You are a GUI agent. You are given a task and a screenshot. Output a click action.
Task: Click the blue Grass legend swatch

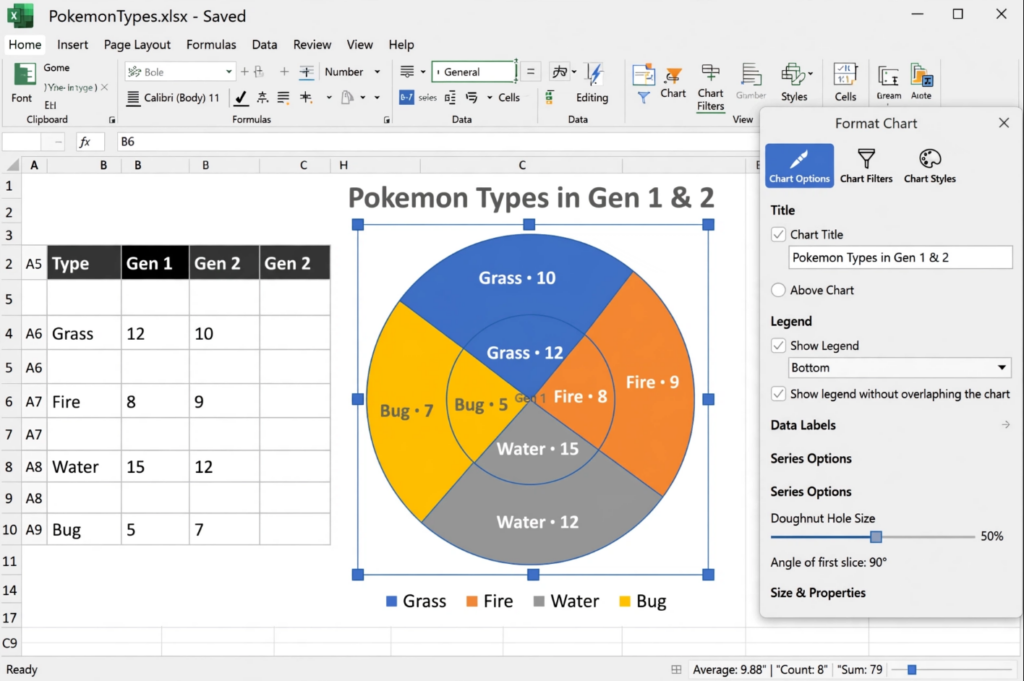[391, 601]
